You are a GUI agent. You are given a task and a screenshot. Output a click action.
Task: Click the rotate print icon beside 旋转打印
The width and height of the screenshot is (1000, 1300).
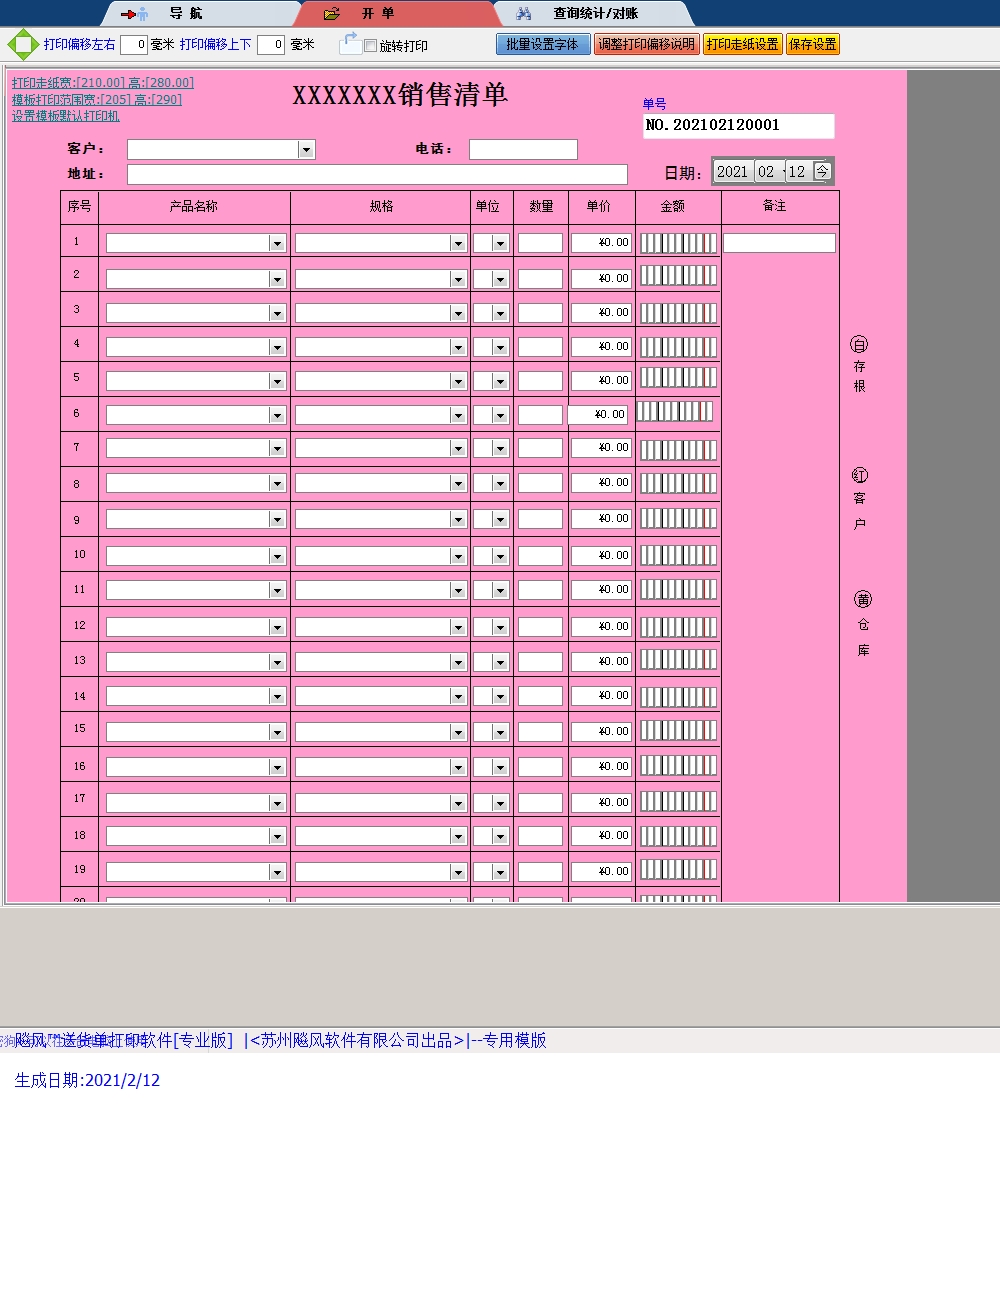pos(349,41)
